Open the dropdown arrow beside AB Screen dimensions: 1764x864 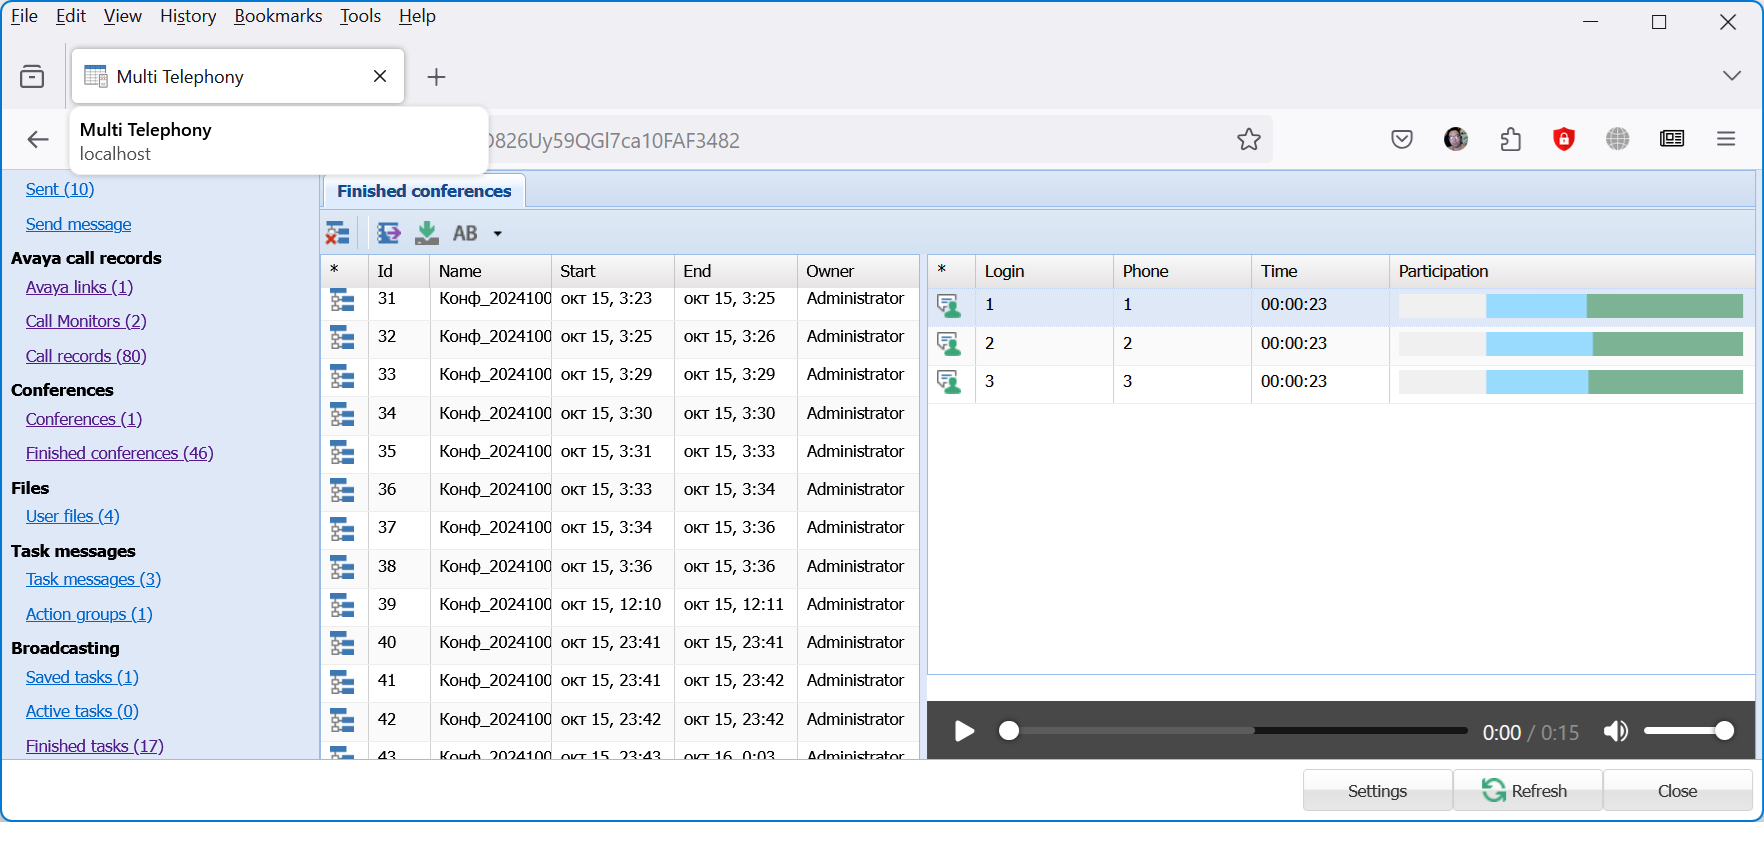click(497, 234)
